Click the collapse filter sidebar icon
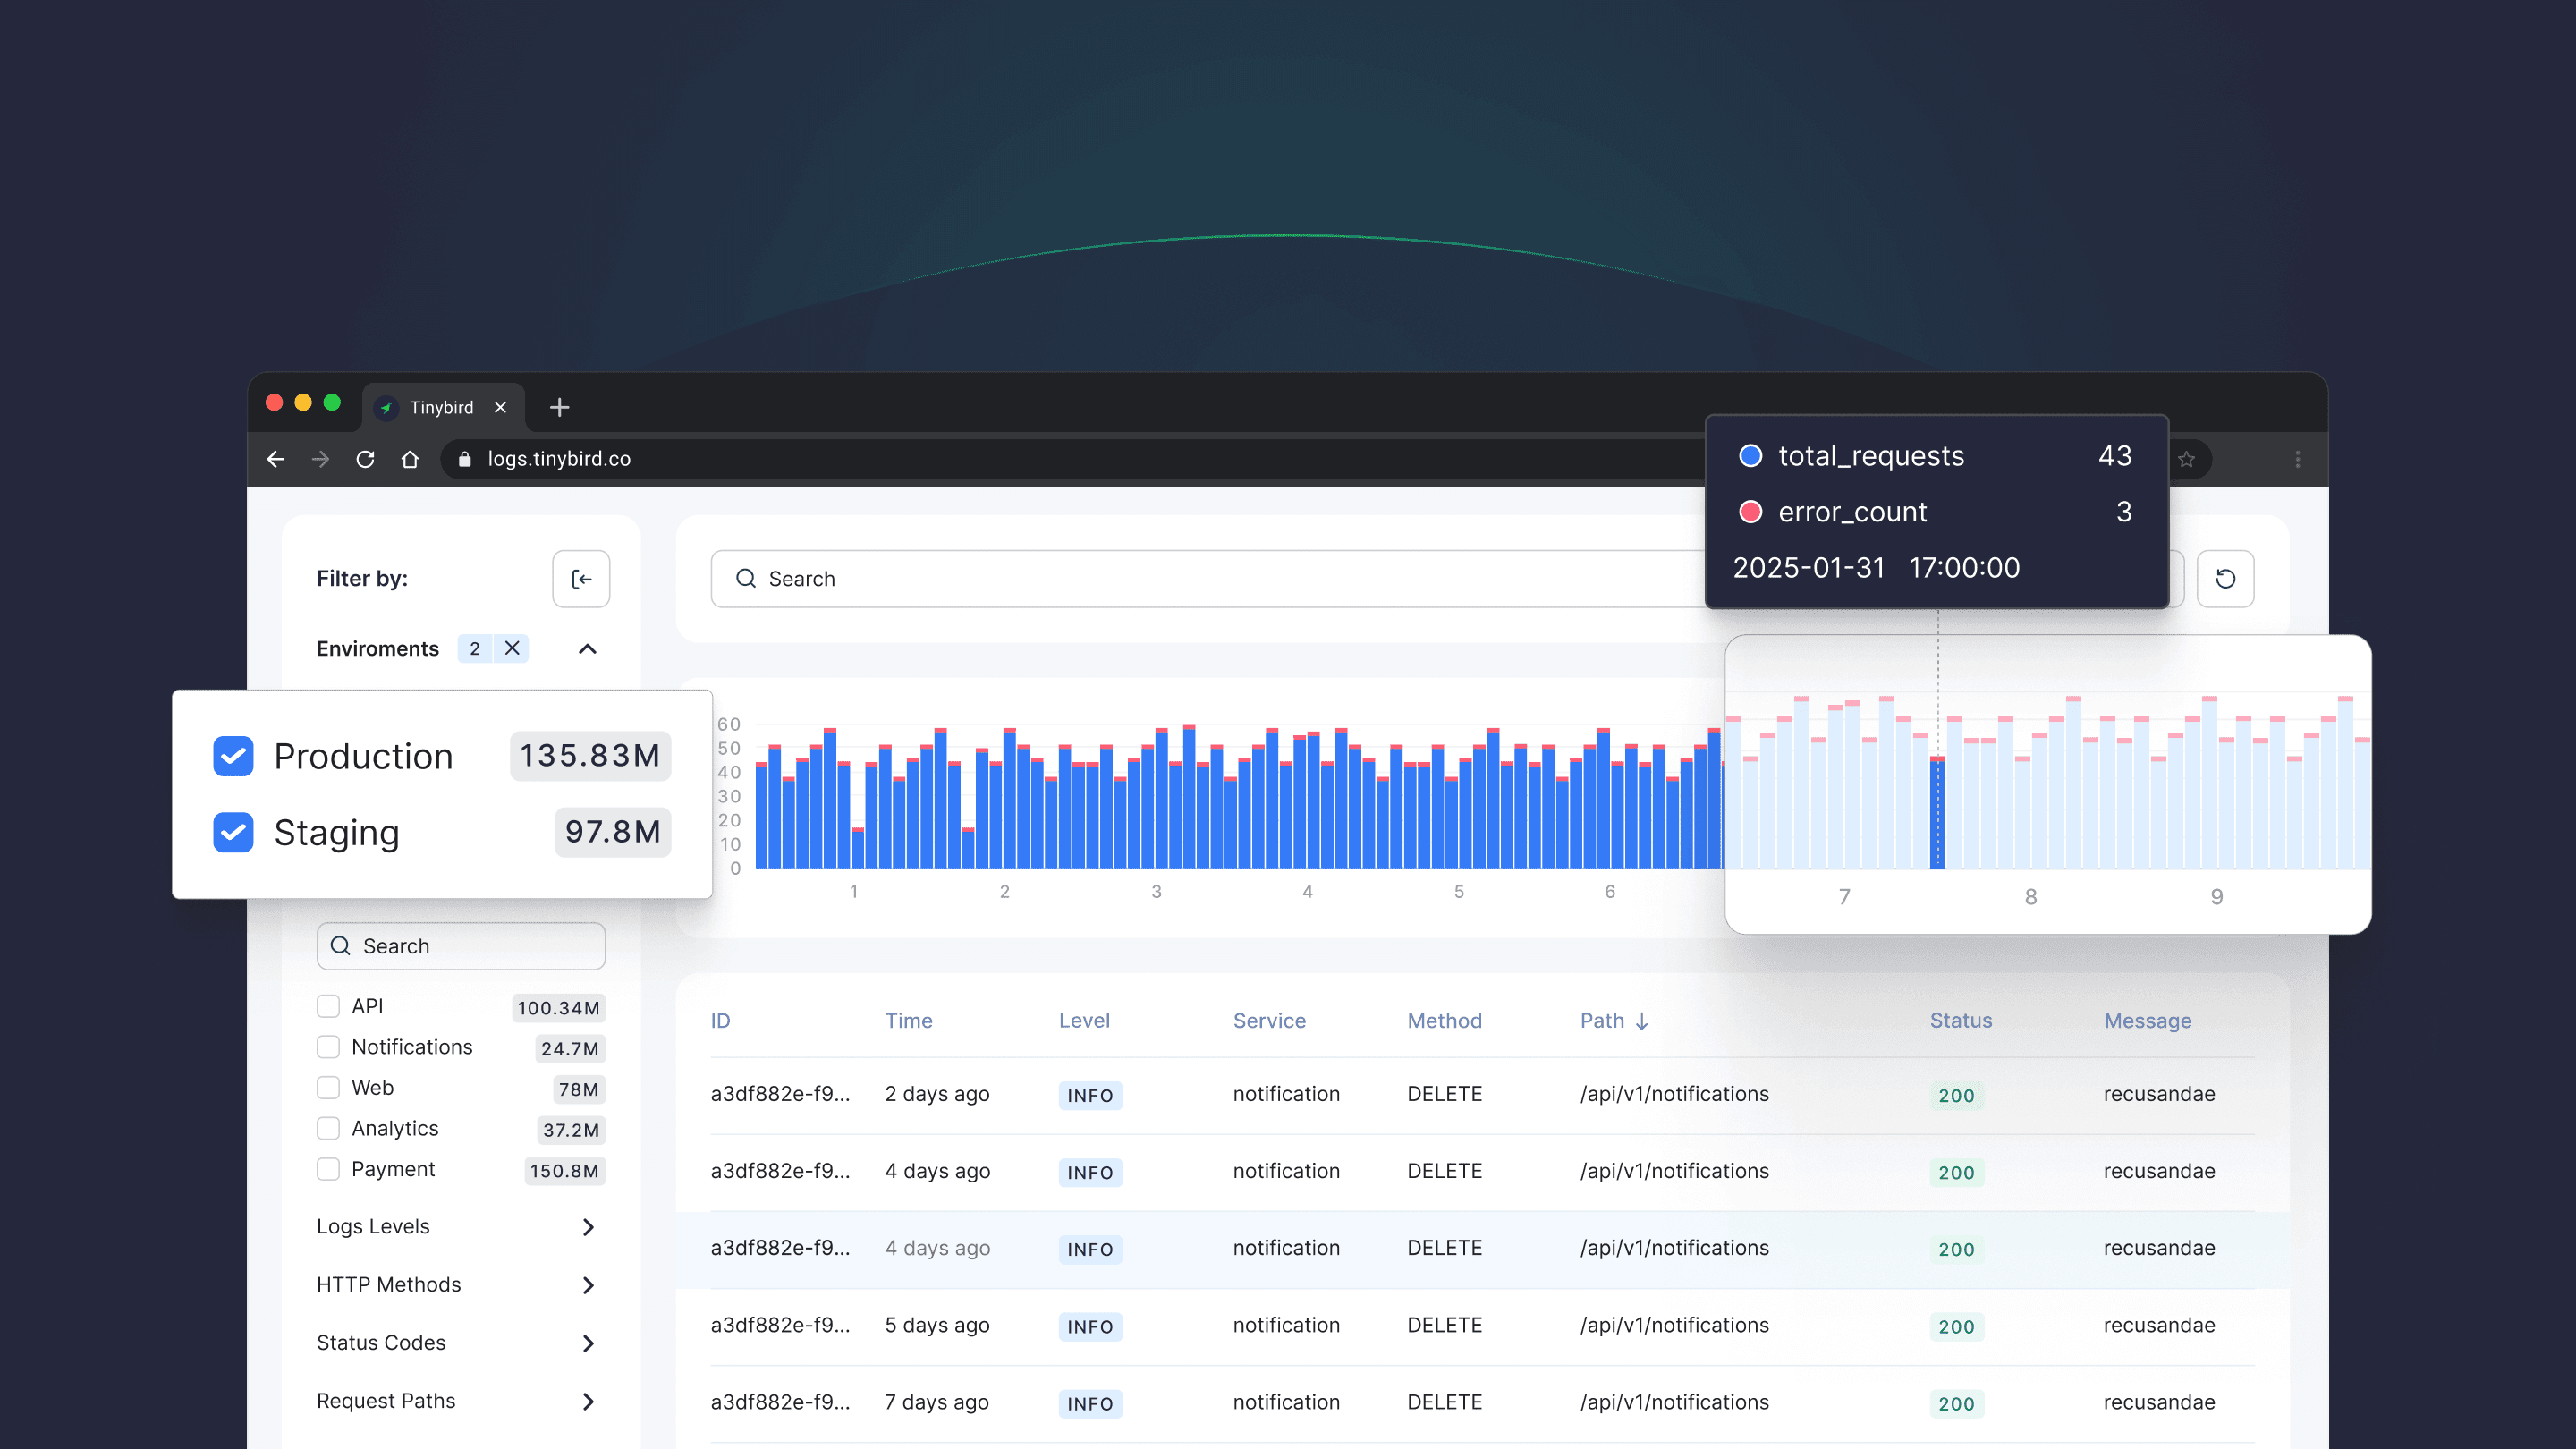 [x=581, y=579]
